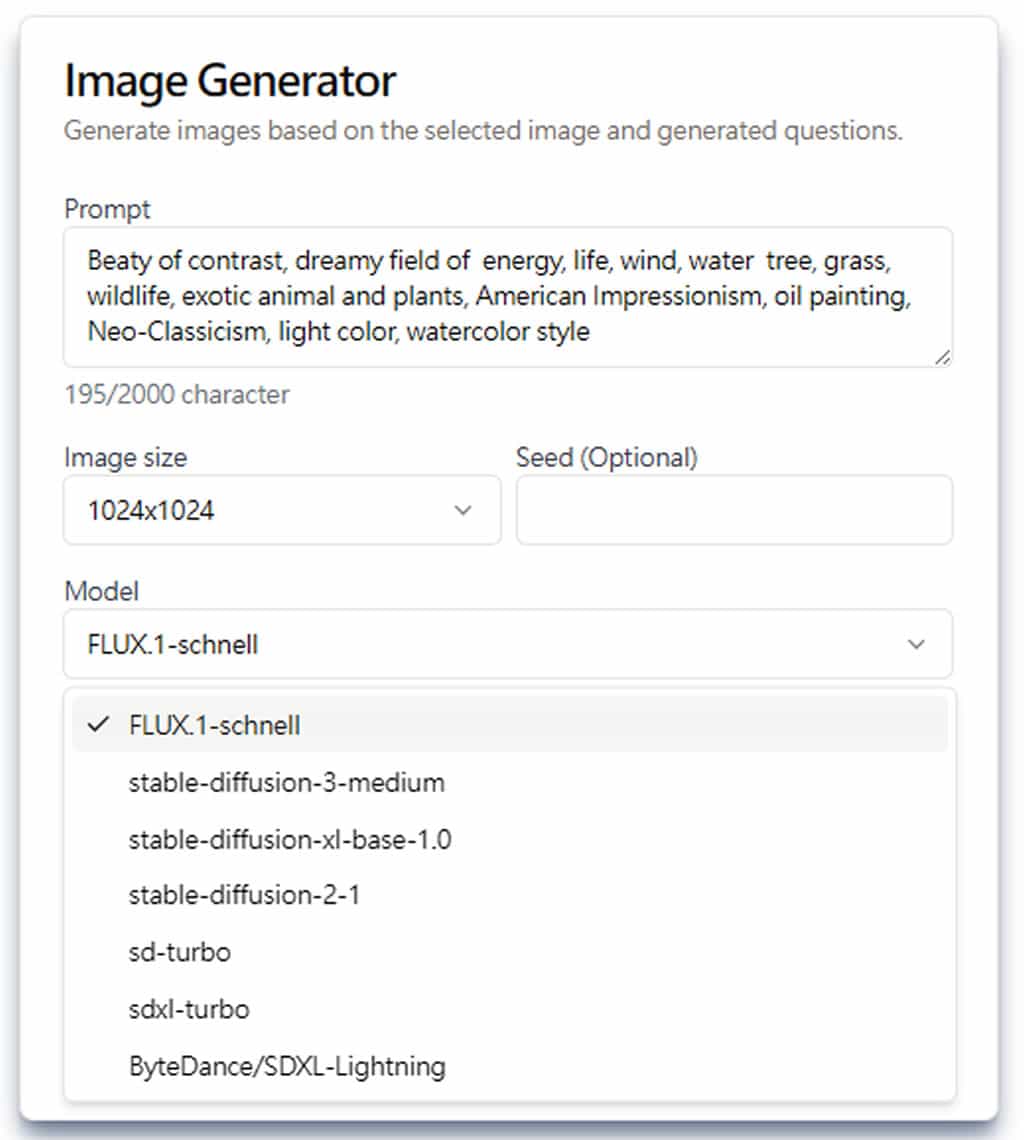Screen dimensions: 1024x1140
Task: Click inside the Prompt text area
Action: pyautogui.click(x=508, y=297)
